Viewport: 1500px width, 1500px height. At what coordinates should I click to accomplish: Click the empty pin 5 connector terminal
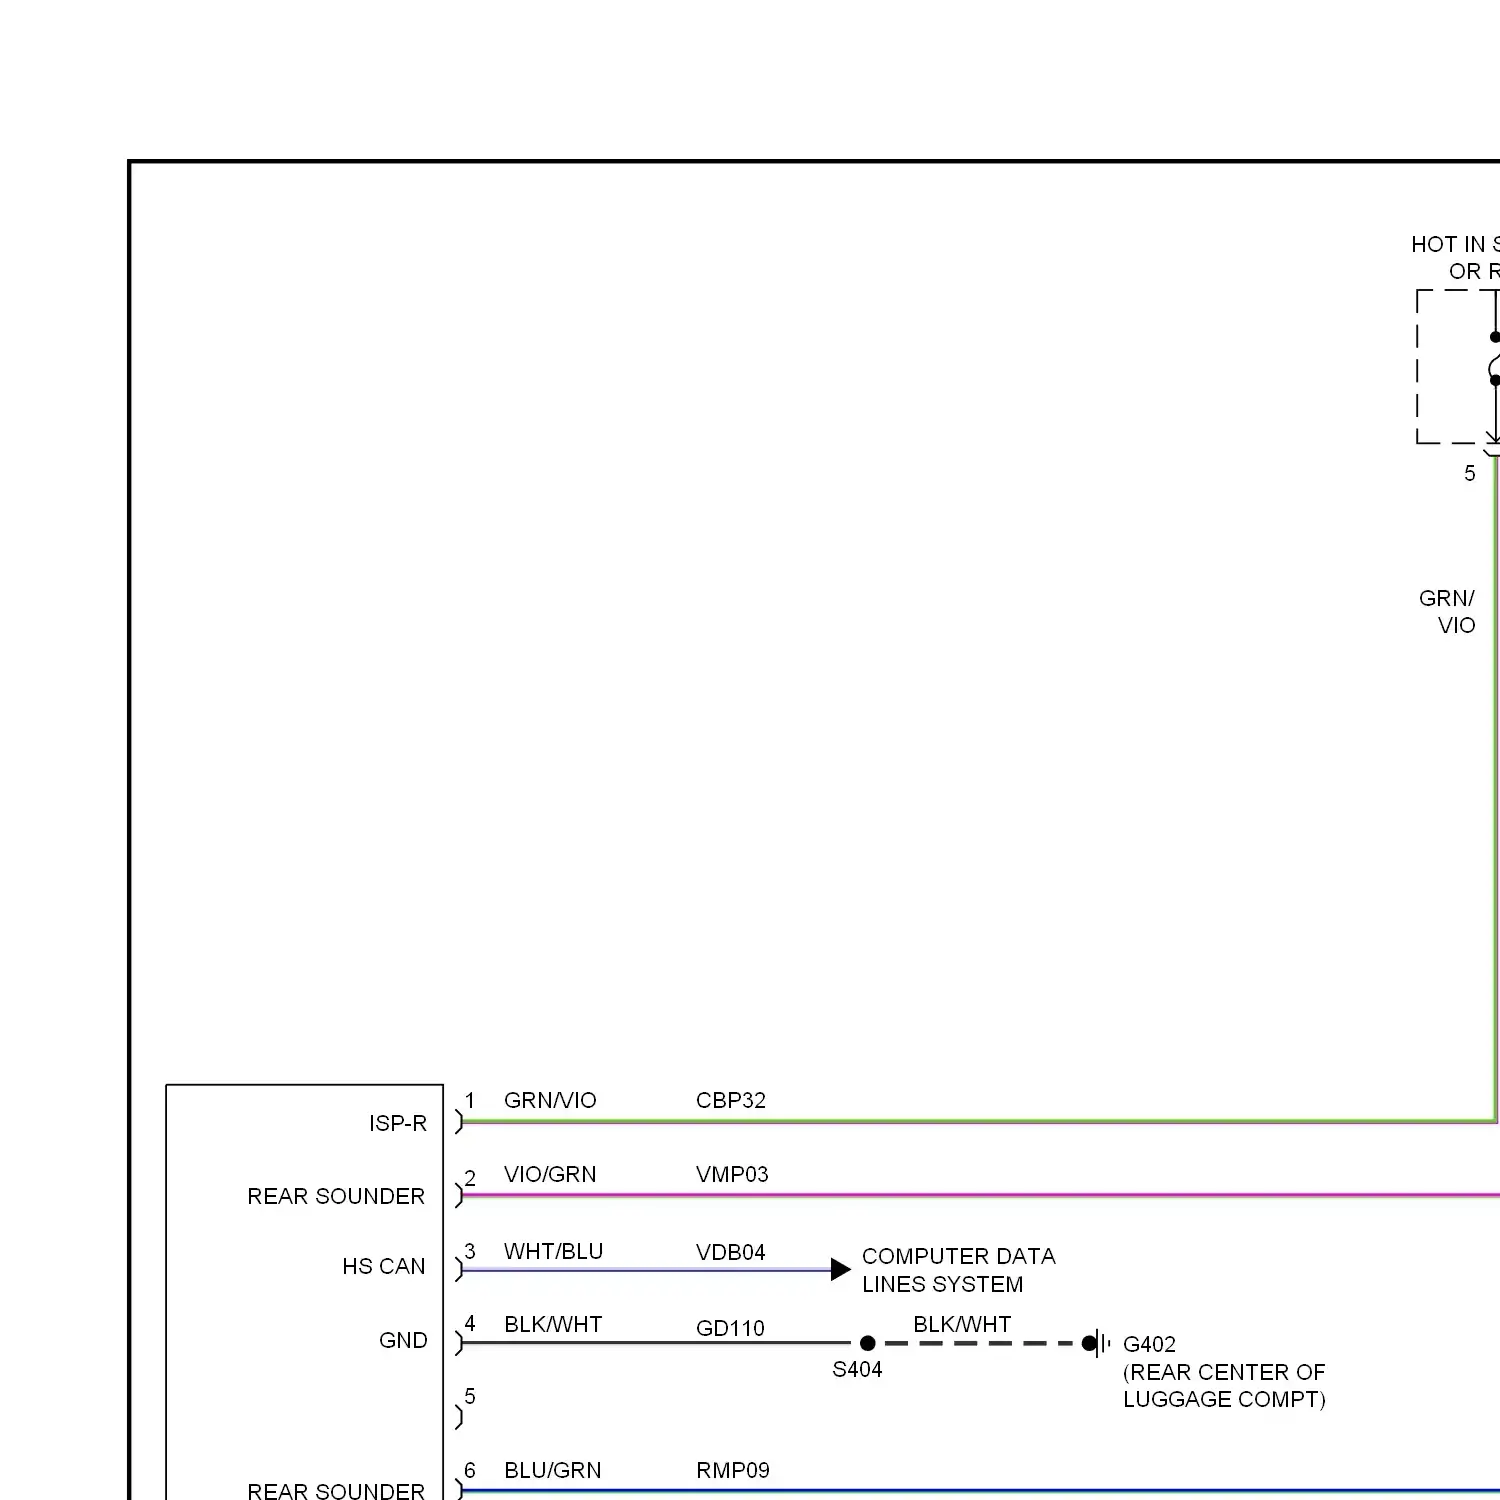click(x=461, y=1416)
